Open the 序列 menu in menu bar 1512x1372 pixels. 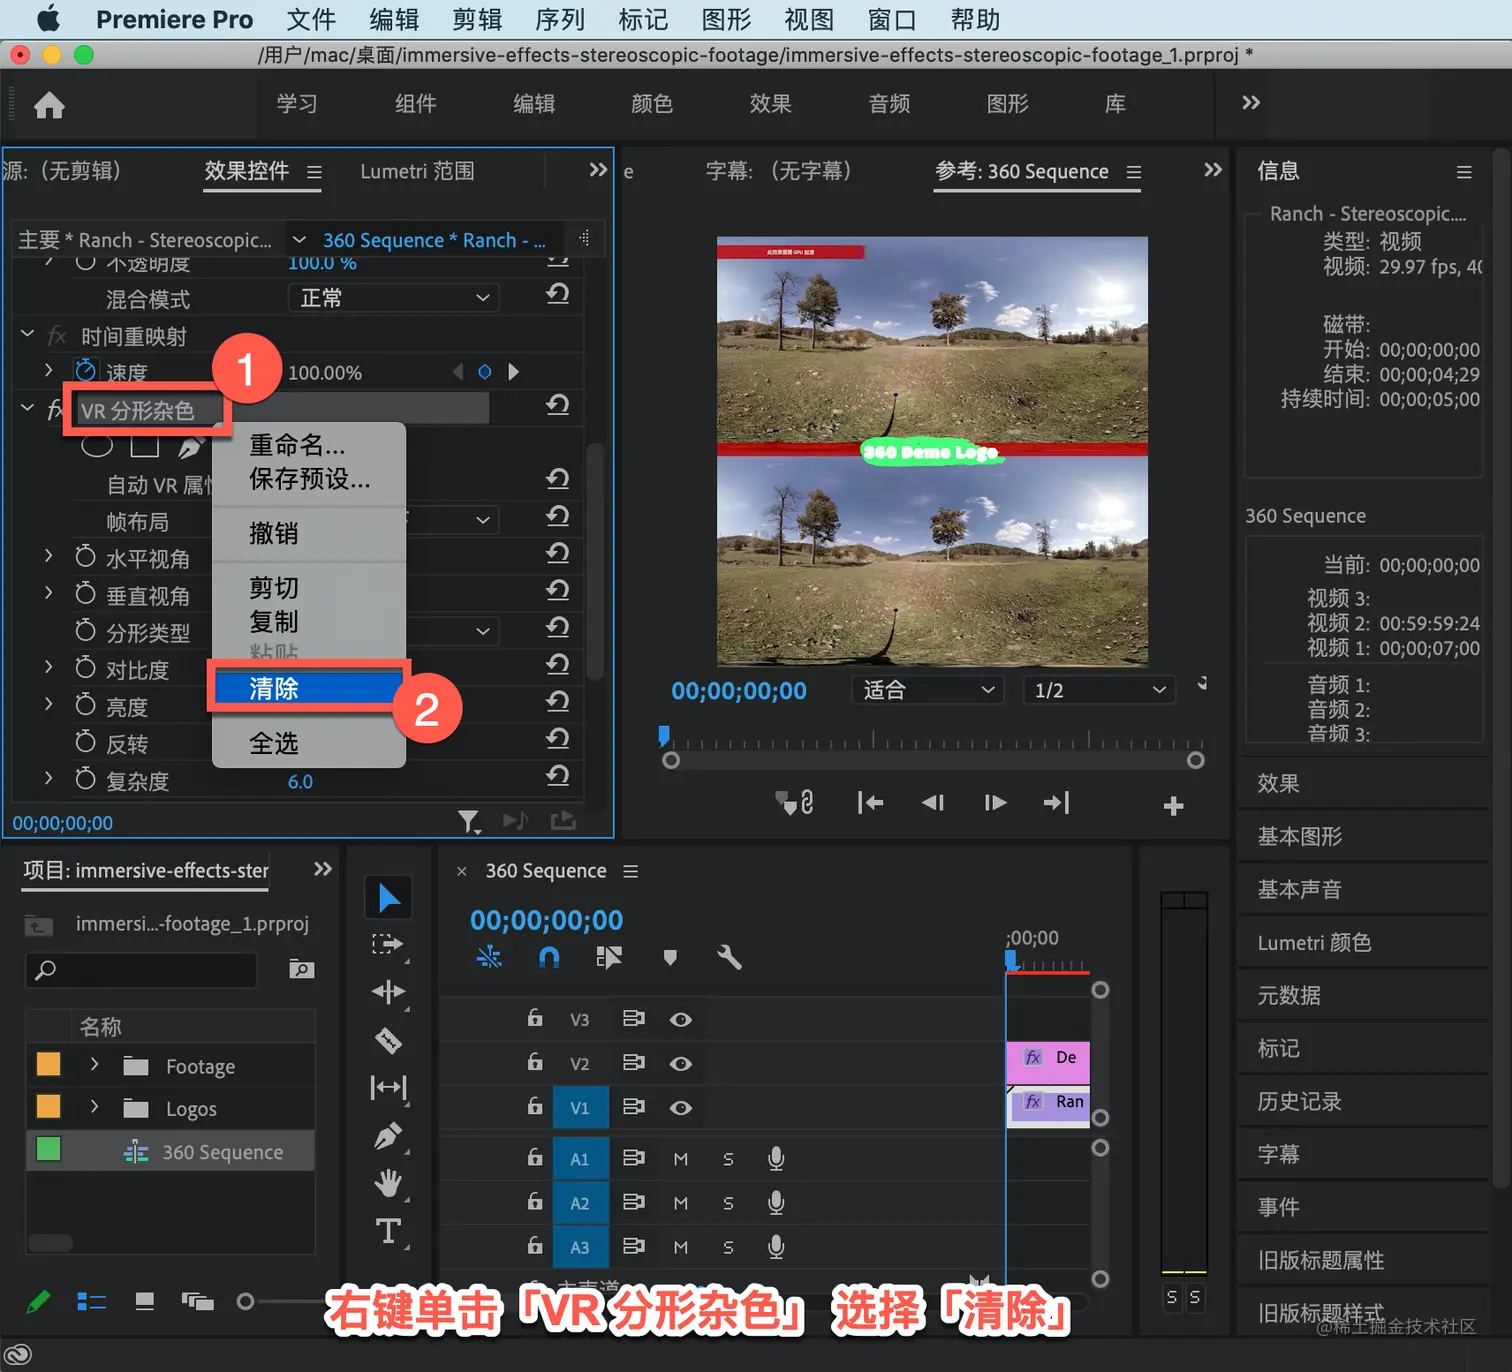coord(560,20)
